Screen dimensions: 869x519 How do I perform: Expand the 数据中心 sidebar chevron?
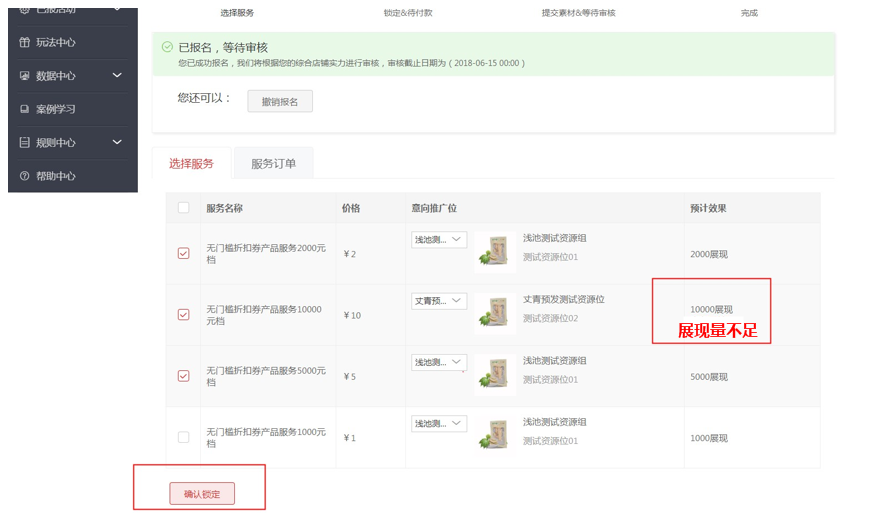click(117, 76)
